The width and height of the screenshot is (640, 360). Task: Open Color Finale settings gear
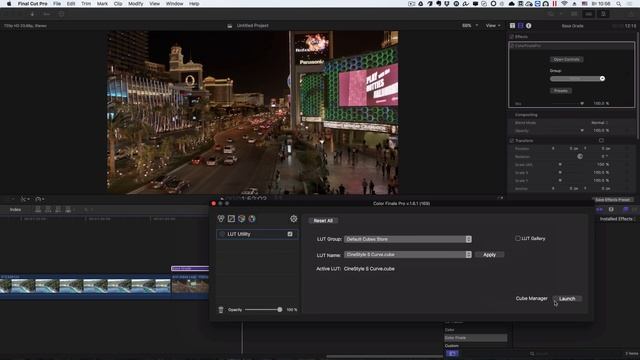click(x=293, y=219)
